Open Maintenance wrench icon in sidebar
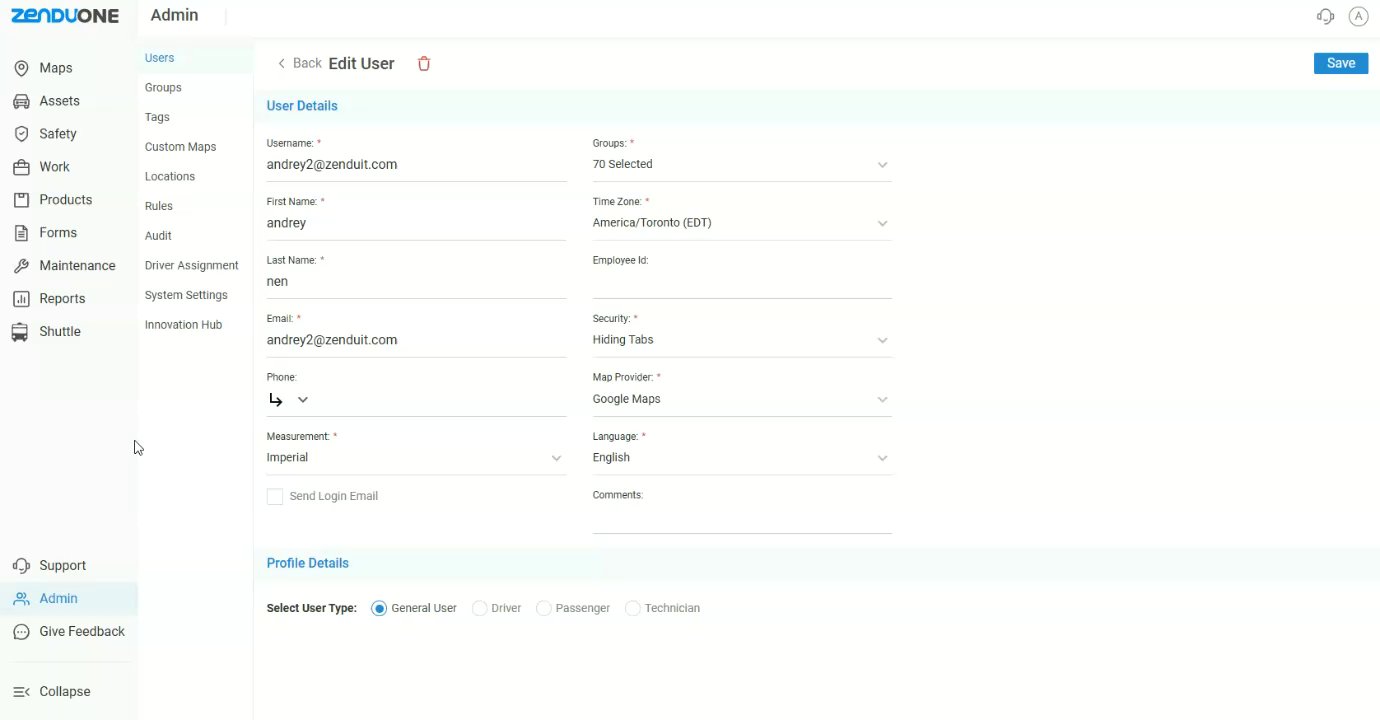Viewport: 1380px width, 720px height. point(20,266)
